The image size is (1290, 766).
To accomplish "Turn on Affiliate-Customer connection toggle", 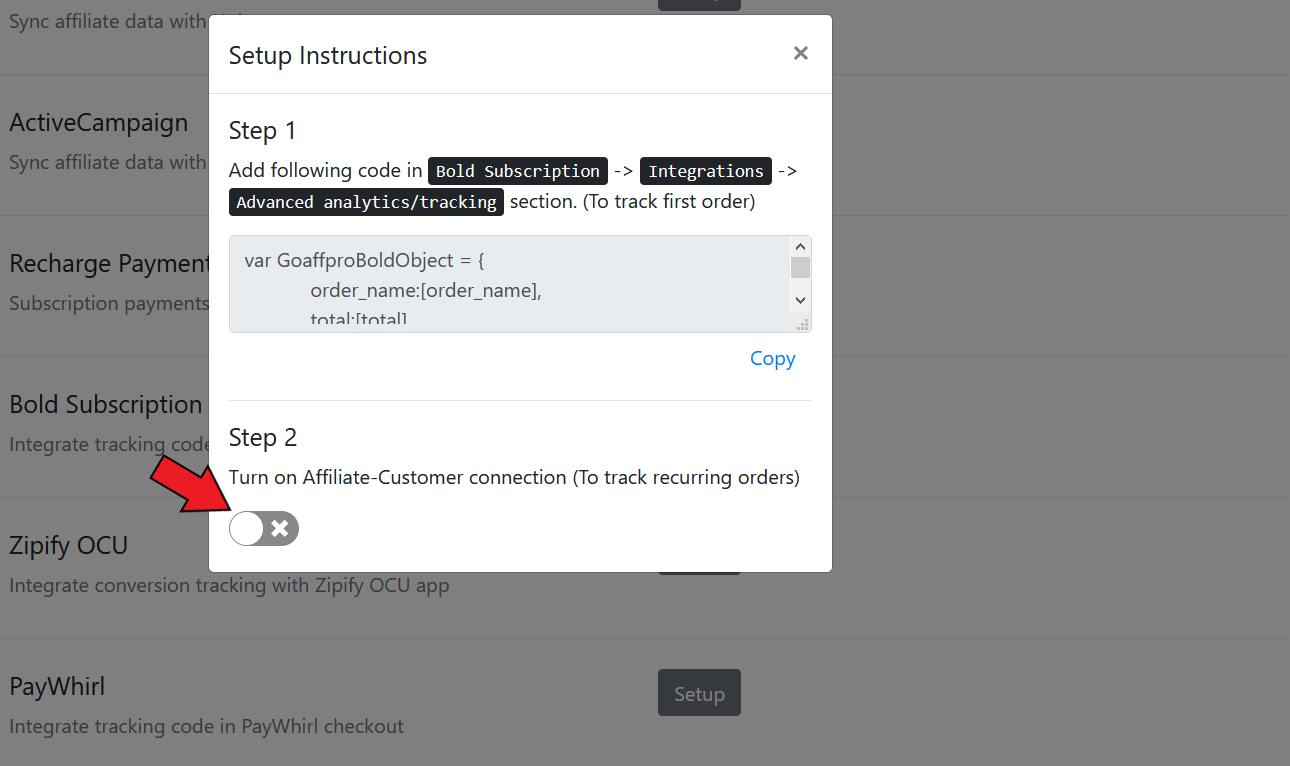I will [x=264, y=528].
